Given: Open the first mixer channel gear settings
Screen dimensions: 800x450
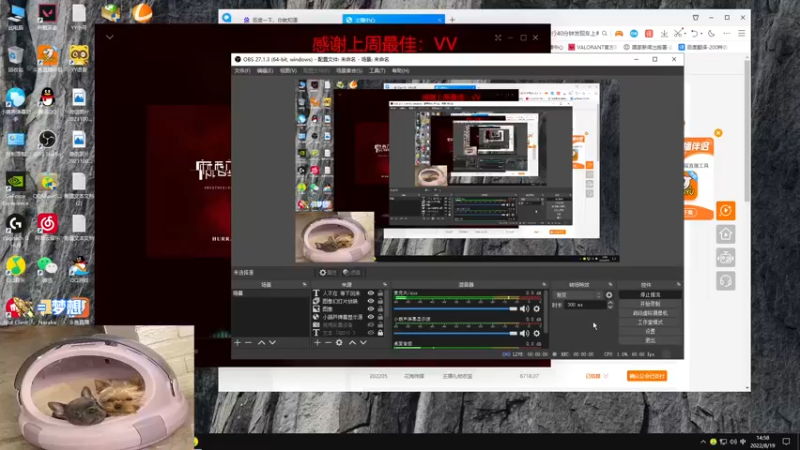Looking at the screenshot, I should (537, 309).
